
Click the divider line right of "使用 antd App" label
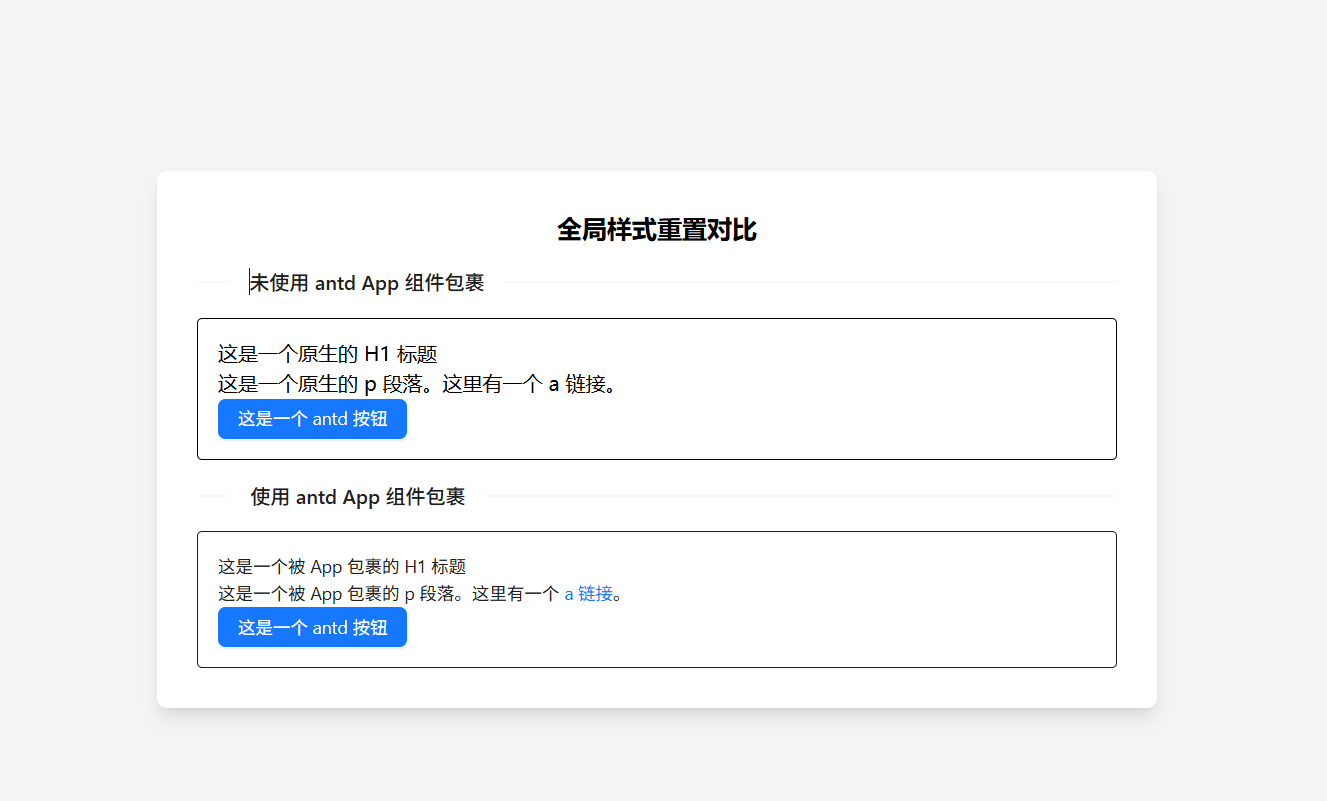(800, 496)
